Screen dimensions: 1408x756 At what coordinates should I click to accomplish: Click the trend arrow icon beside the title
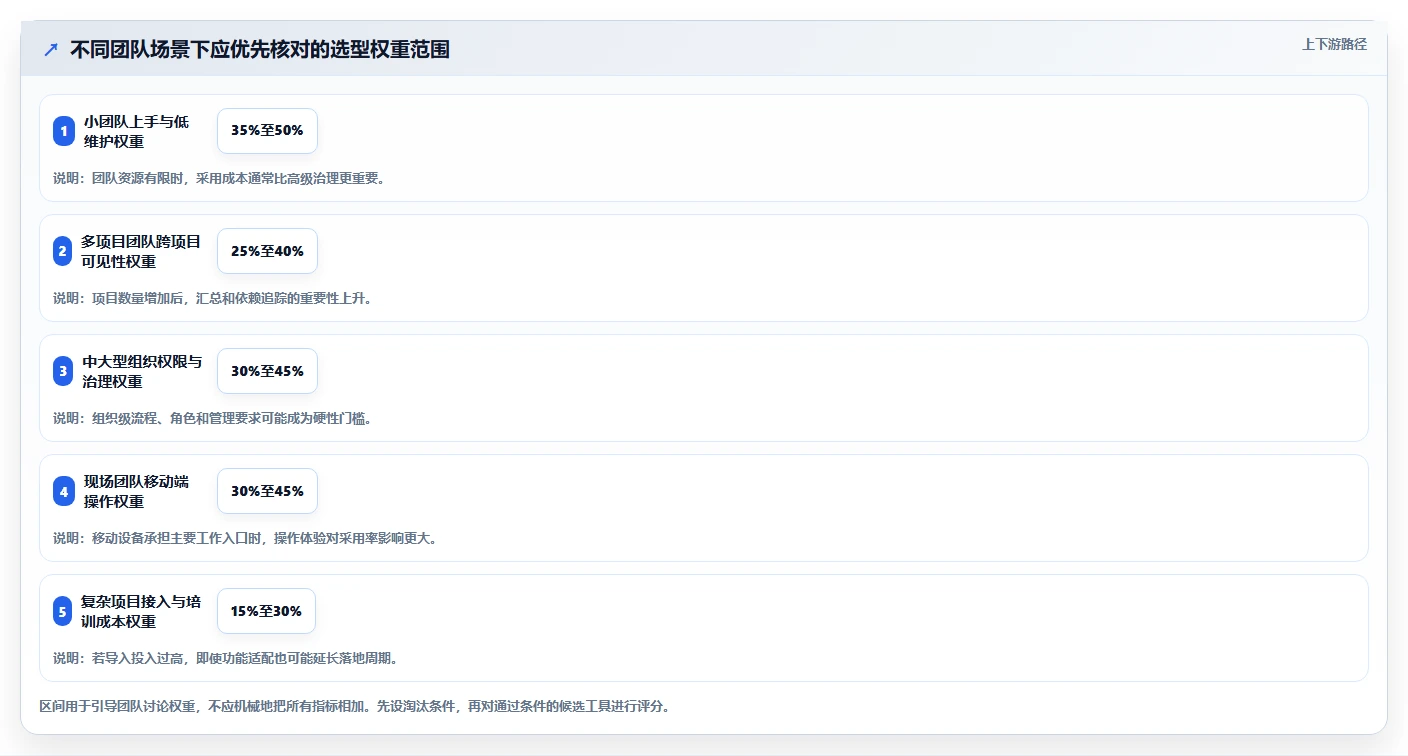[x=51, y=49]
